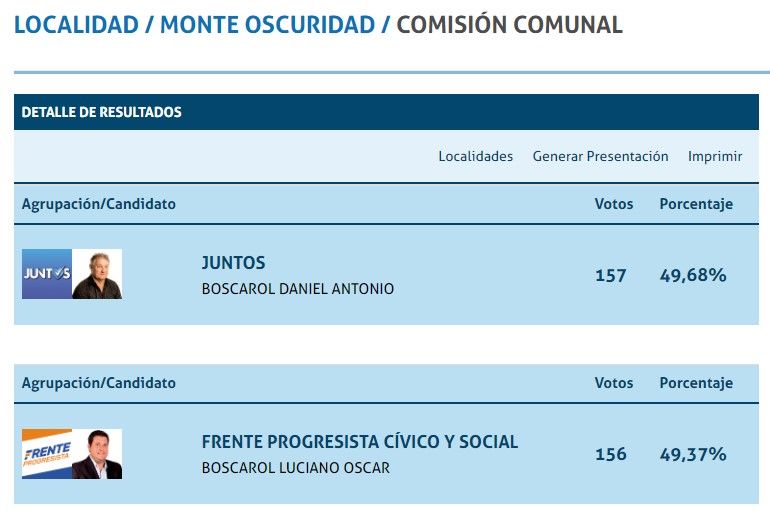Go to the LOCALIDAD breadcrumb
770x514 pixels.
point(76,25)
